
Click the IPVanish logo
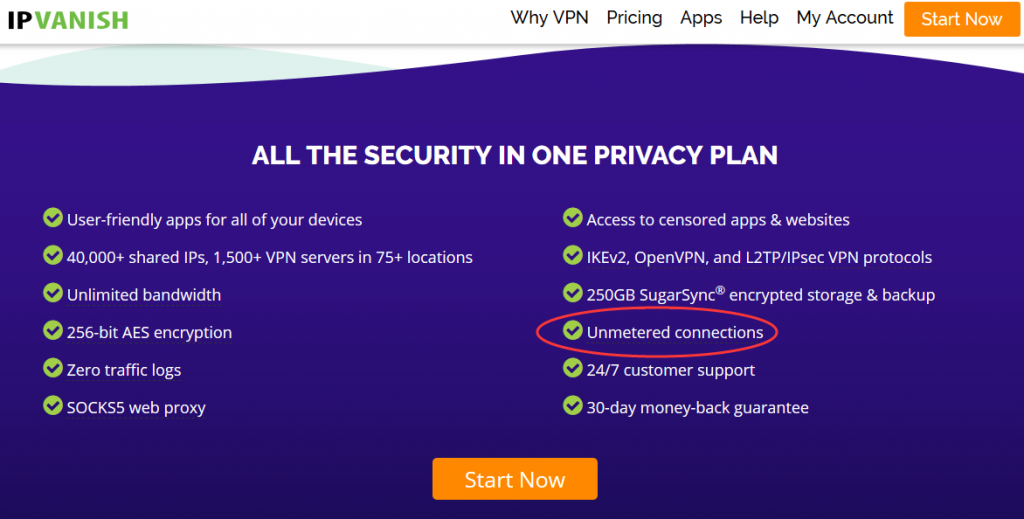(x=68, y=20)
